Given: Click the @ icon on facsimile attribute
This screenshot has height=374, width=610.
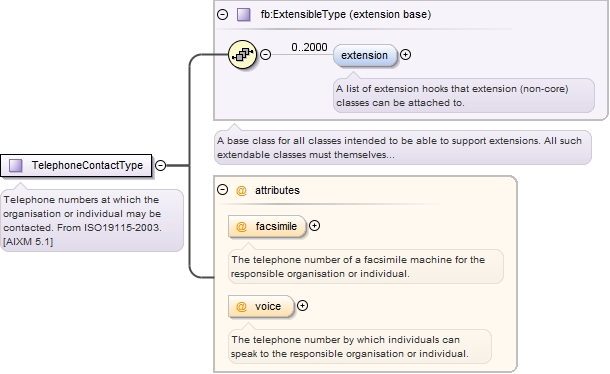Looking at the screenshot, I should [x=241, y=227].
